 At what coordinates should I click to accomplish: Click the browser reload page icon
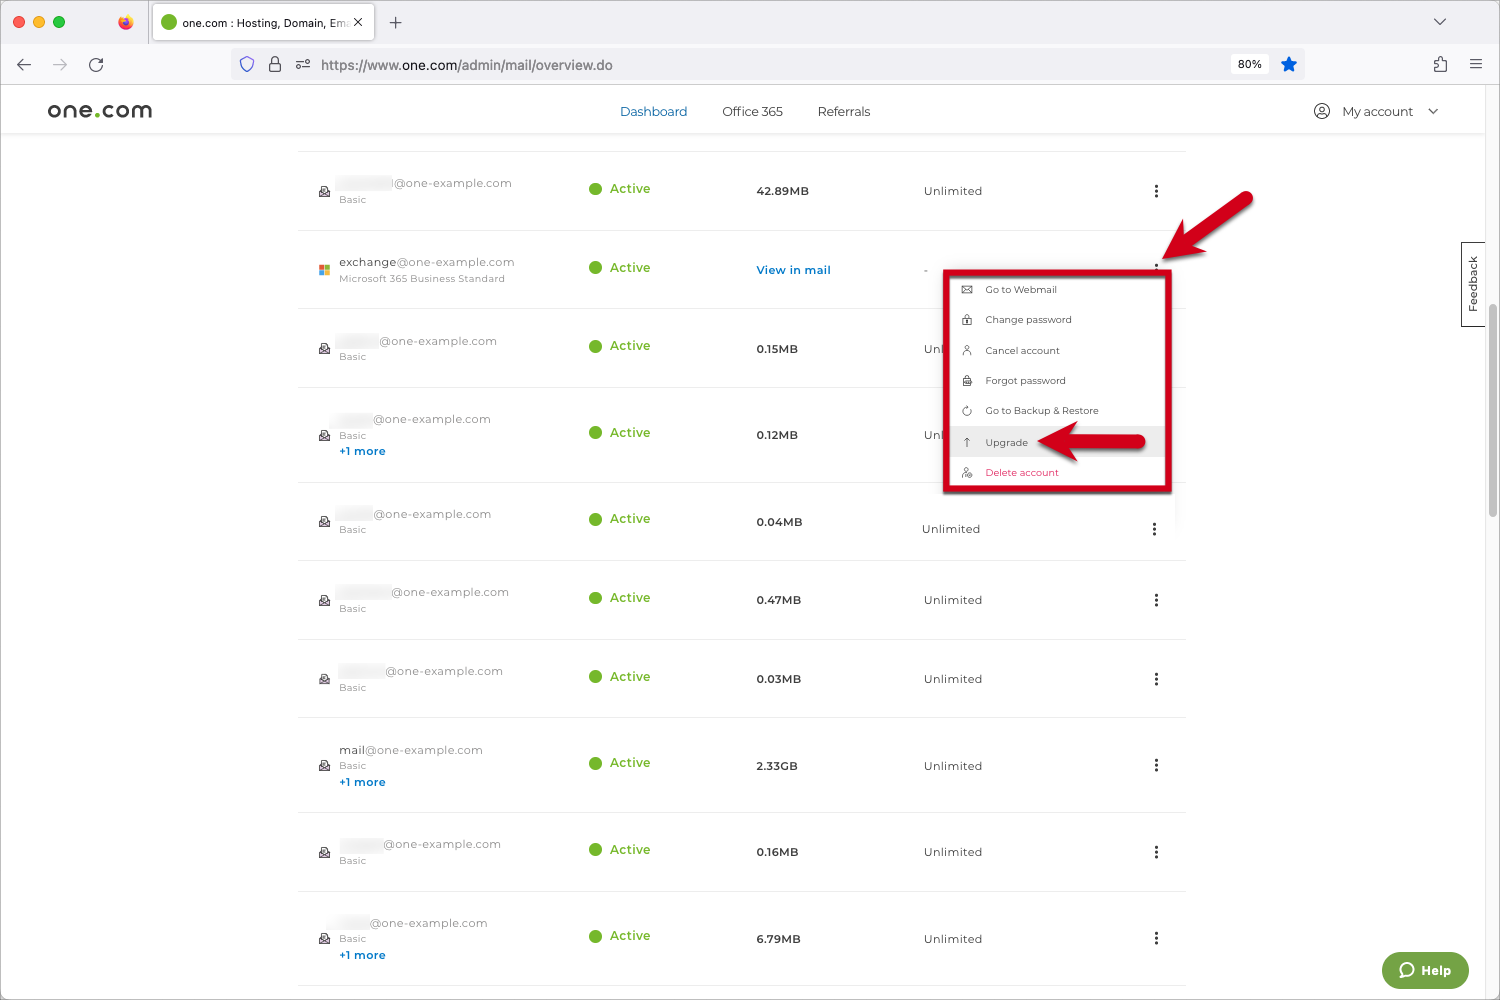click(x=96, y=65)
